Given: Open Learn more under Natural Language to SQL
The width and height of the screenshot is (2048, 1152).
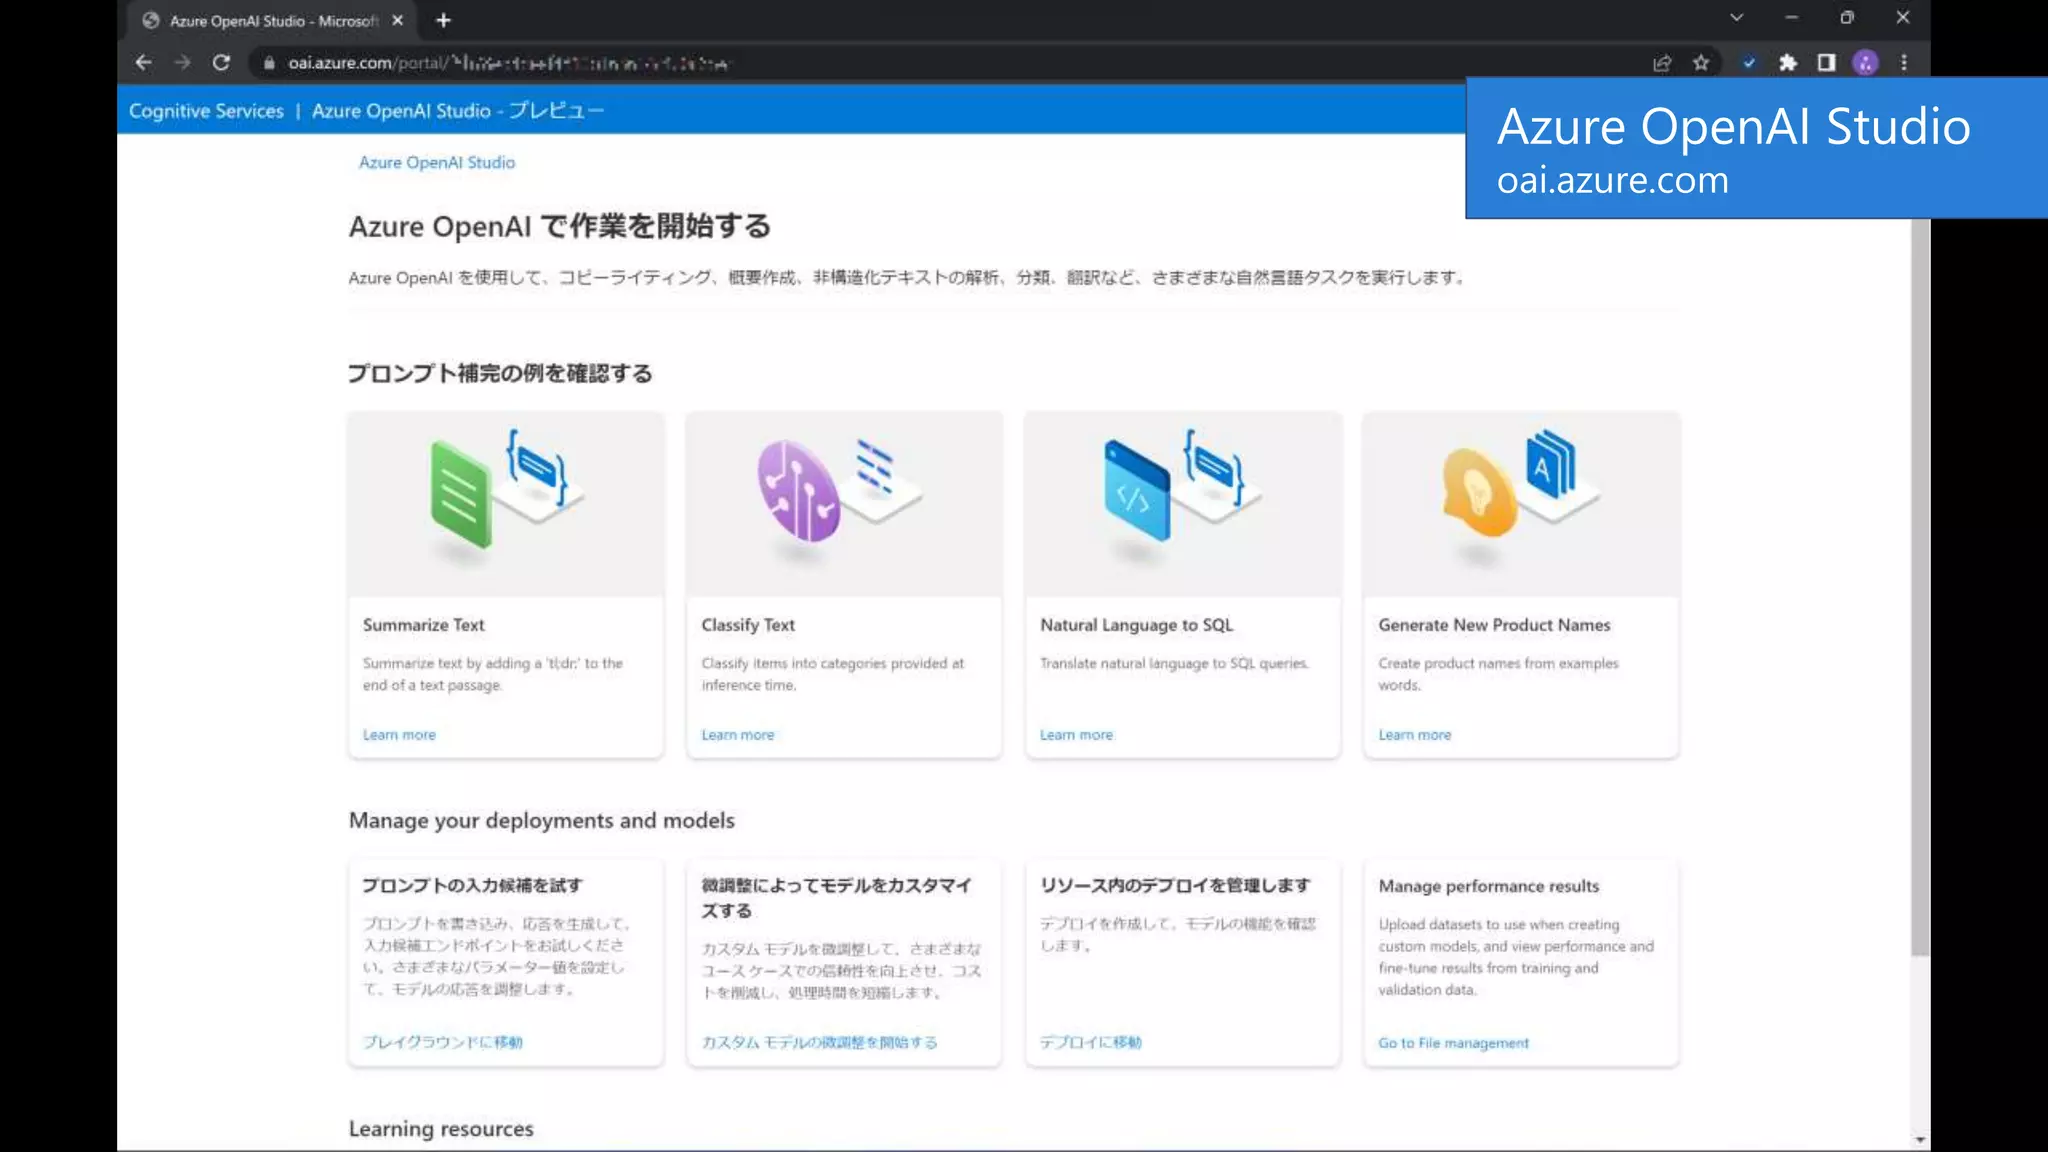Looking at the screenshot, I should [x=1076, y=735].
